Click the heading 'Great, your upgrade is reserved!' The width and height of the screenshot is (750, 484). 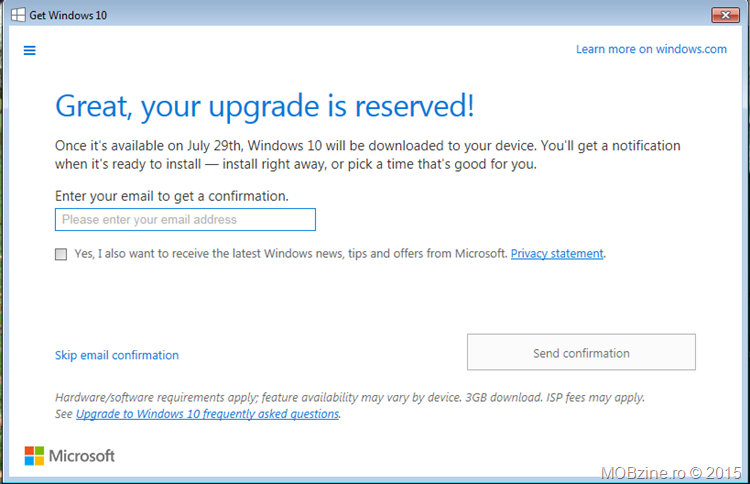(x=265, y=106)
